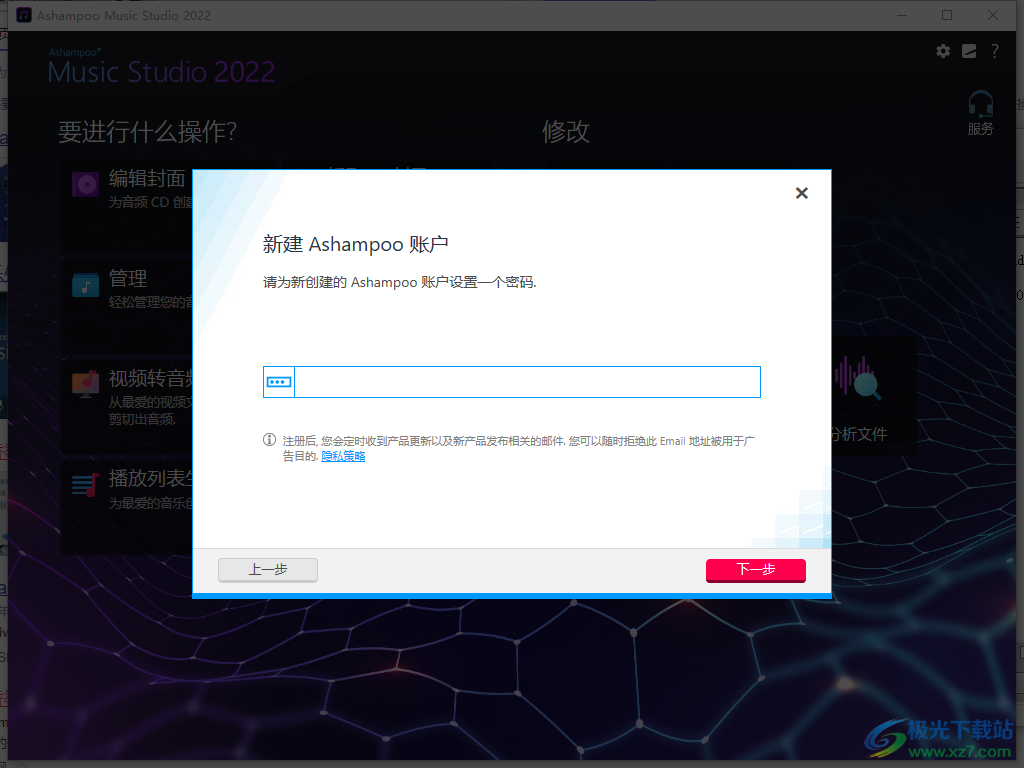This screenshot has width=1024, height=768.
Task: Click the info circle icon next to registration notice
Action: [269, 438]
